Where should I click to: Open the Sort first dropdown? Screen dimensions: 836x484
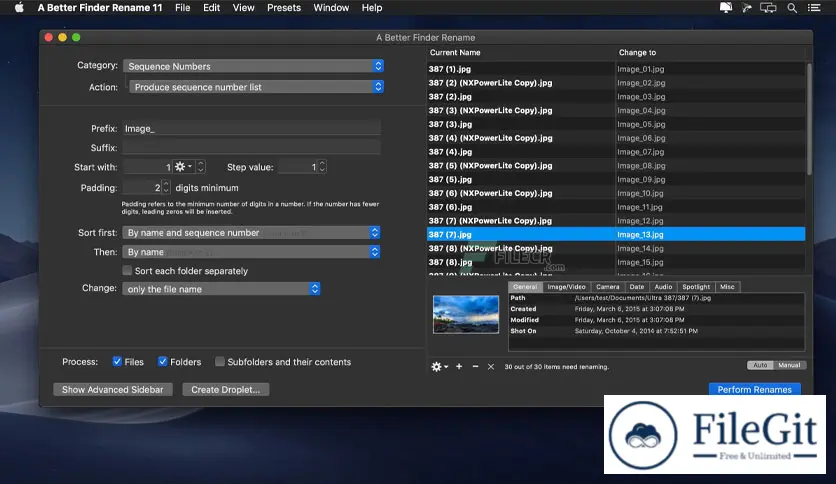tap(251, 232)
